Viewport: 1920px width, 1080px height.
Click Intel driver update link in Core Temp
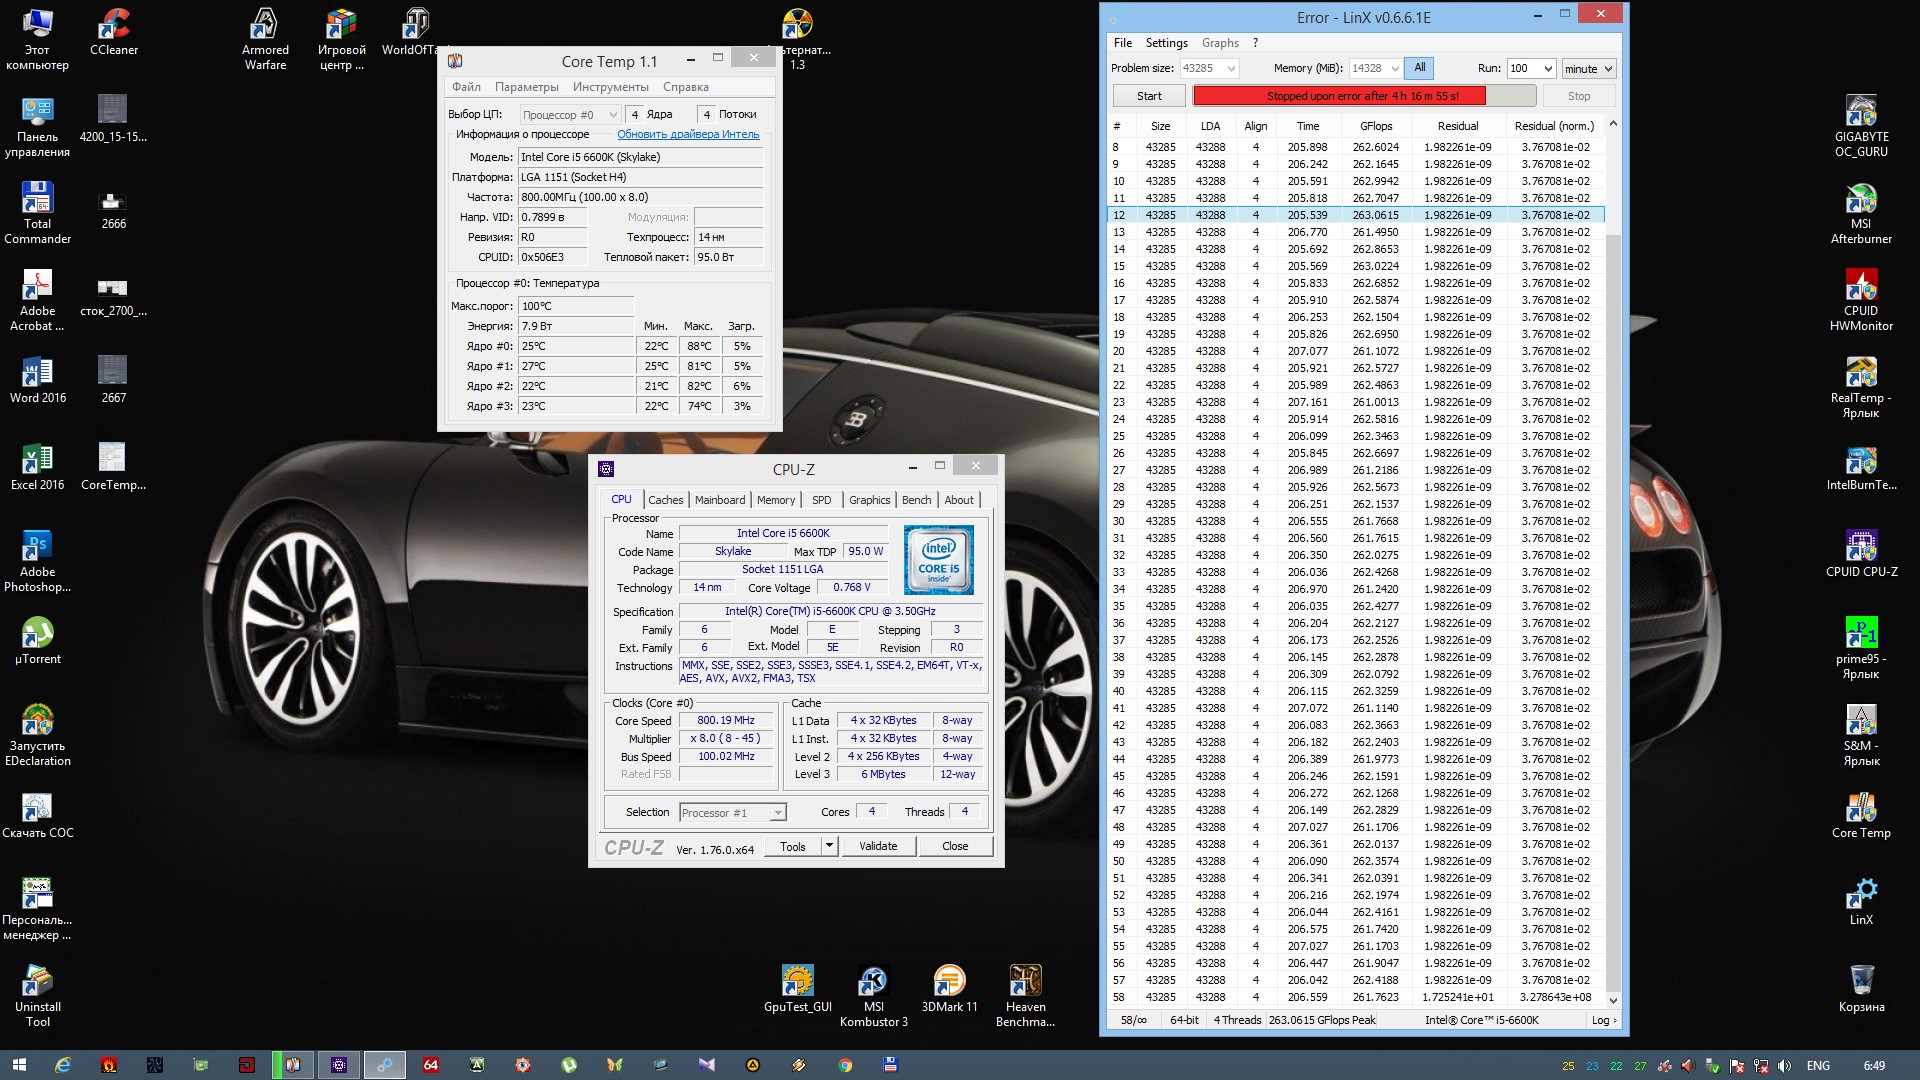coord(688,134)
